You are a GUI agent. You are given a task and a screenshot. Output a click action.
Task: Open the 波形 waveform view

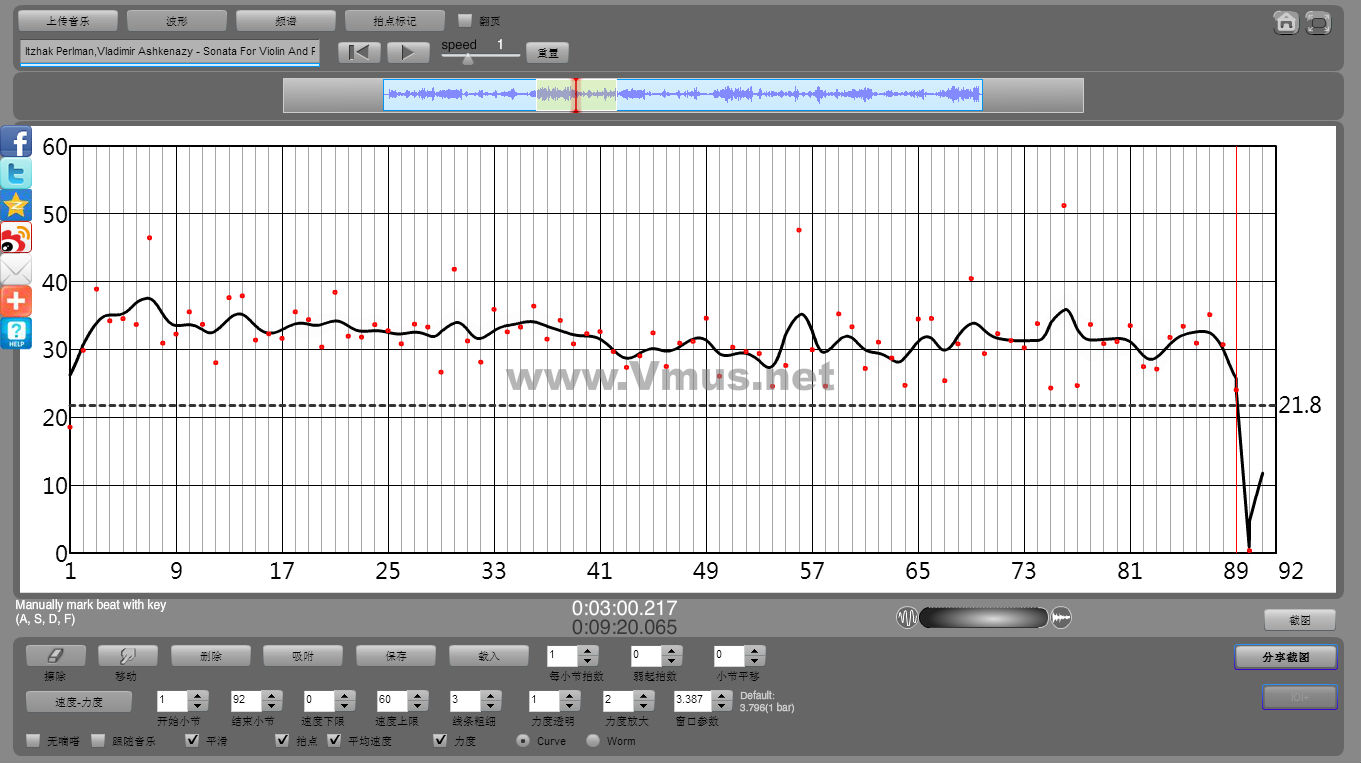176,21
